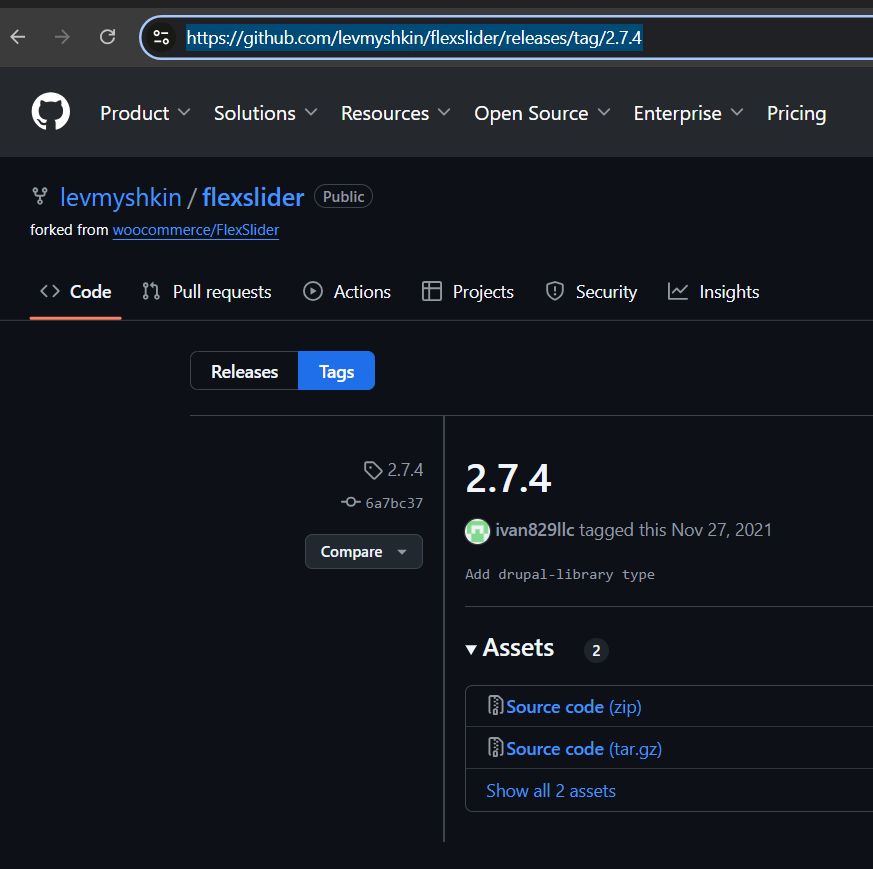The height and width of the screenshot is (869, 873).
Task: Click the tag icon next to 2.7.4
Action: coord(372,470)
